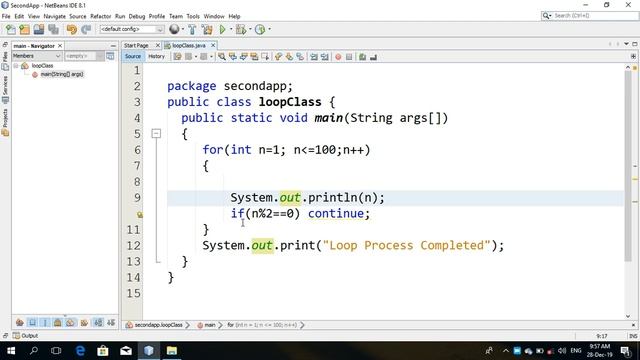Collapse the main method code fold
The width and height of the screenshot is (640, 360).
[x=156, y=133]
